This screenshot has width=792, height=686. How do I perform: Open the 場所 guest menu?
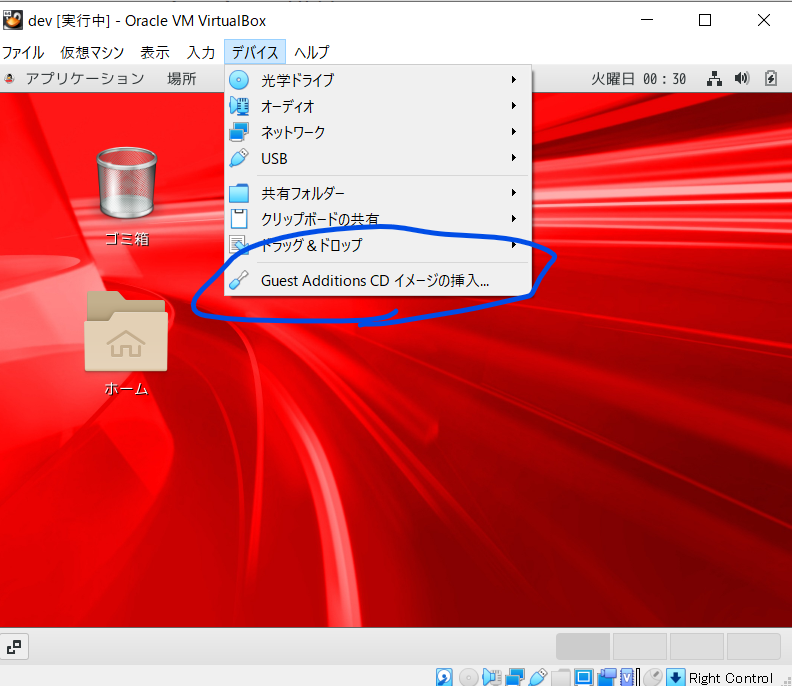182,78
